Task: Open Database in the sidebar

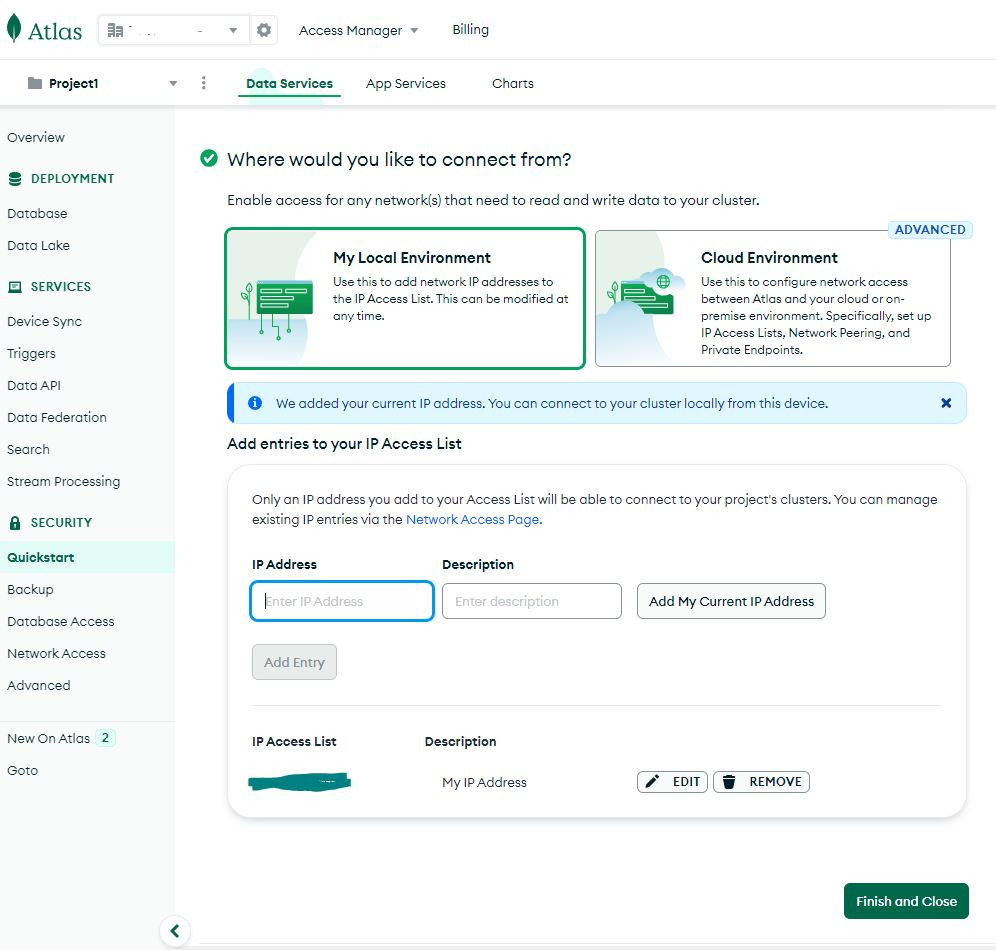Action: pyautogui.click(x=37, y=213)
